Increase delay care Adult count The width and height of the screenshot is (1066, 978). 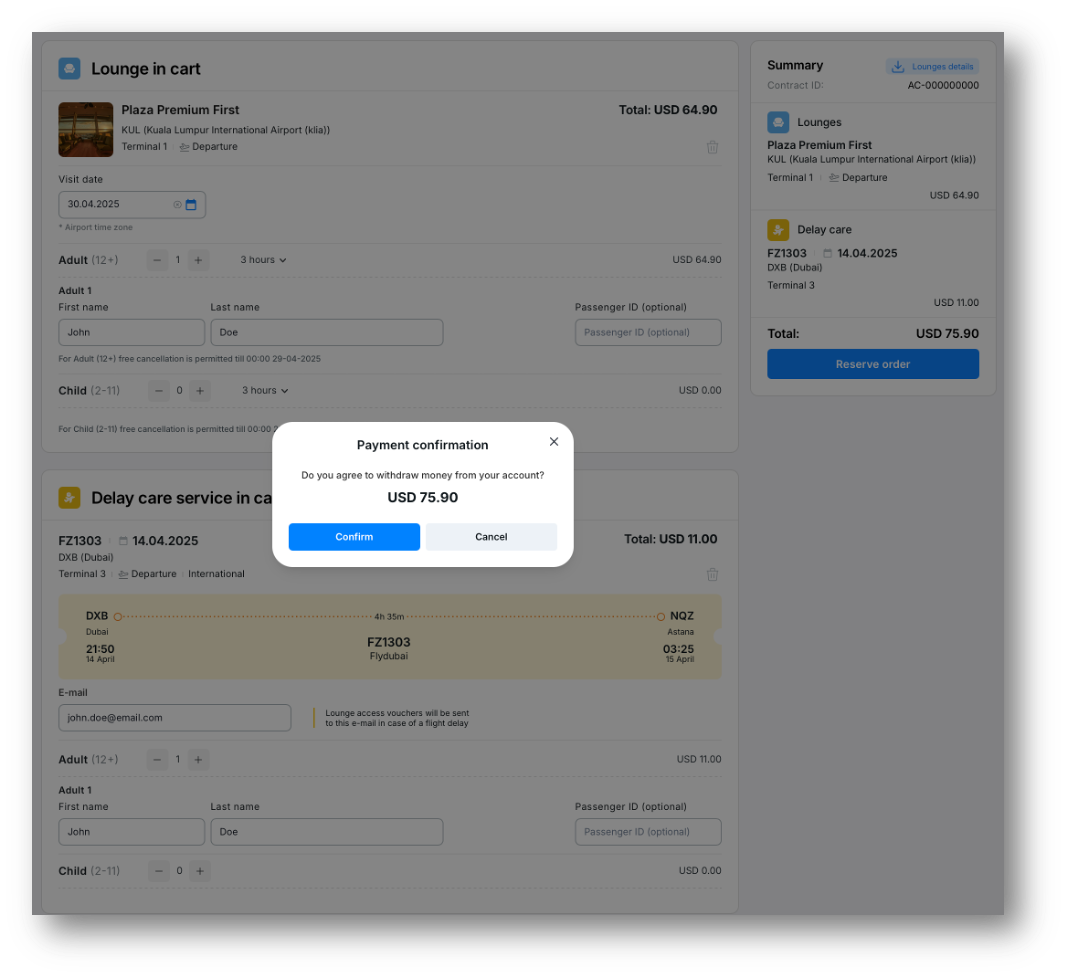pyautogui.click(x=198, y=760)
